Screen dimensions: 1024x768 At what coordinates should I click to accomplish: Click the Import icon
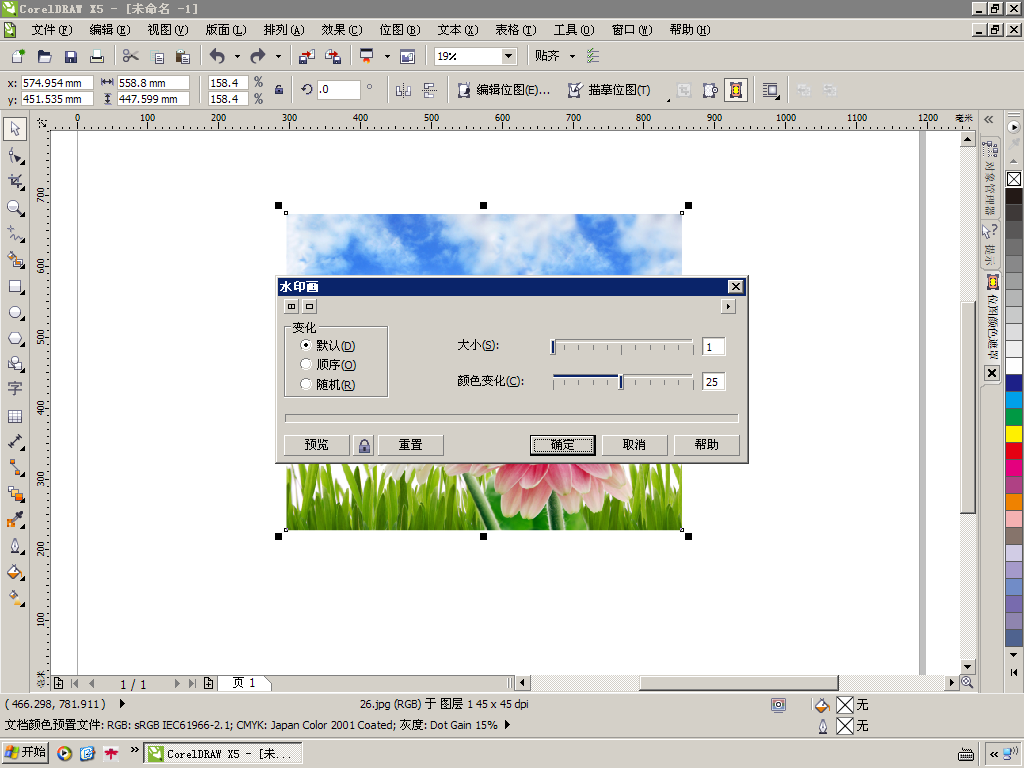tap(306, 56)
